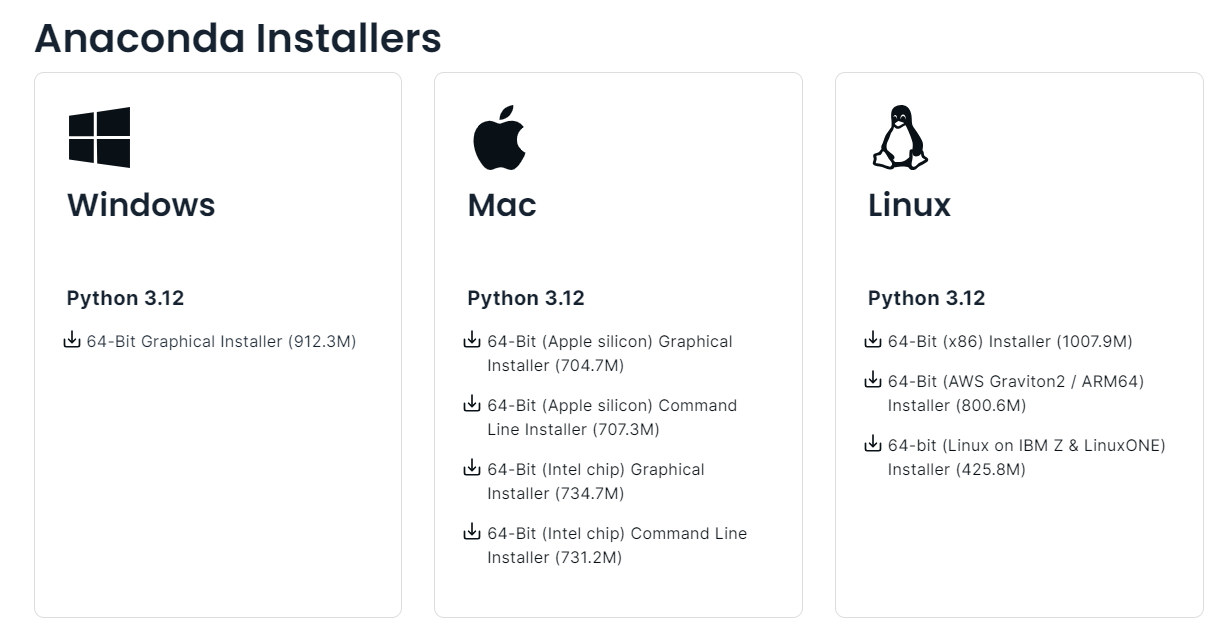Download Linux AWS Graviton2 / ARM64 Installer link
Image resolution: width=1229 pixels, height=640 pixels.
[1016, 394]
